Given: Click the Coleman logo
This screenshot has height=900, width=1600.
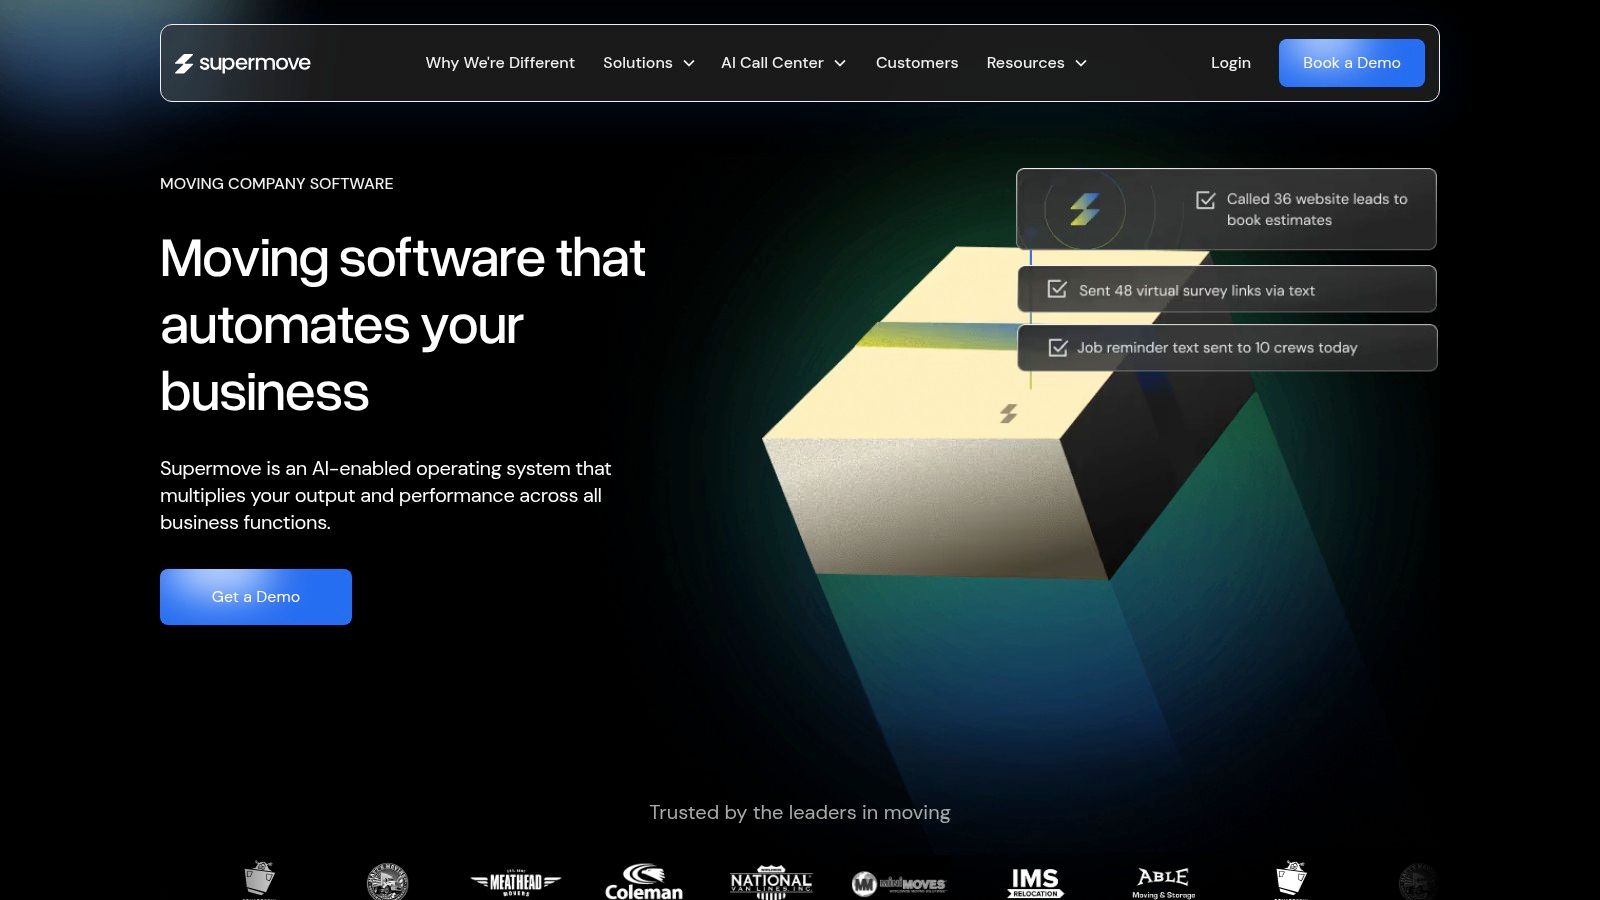Looking at the screenshot, I should 644,882.
